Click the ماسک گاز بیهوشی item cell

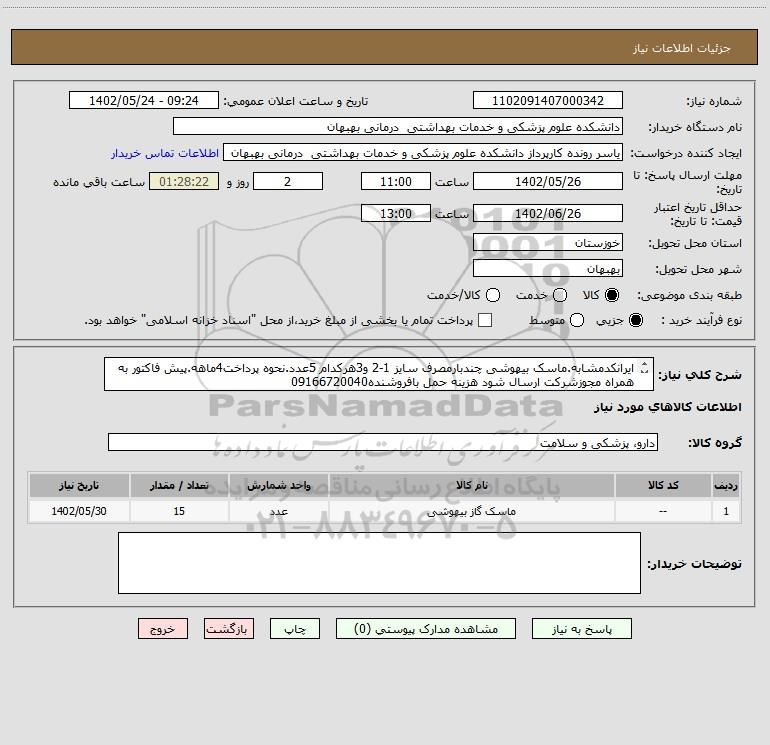471,511
